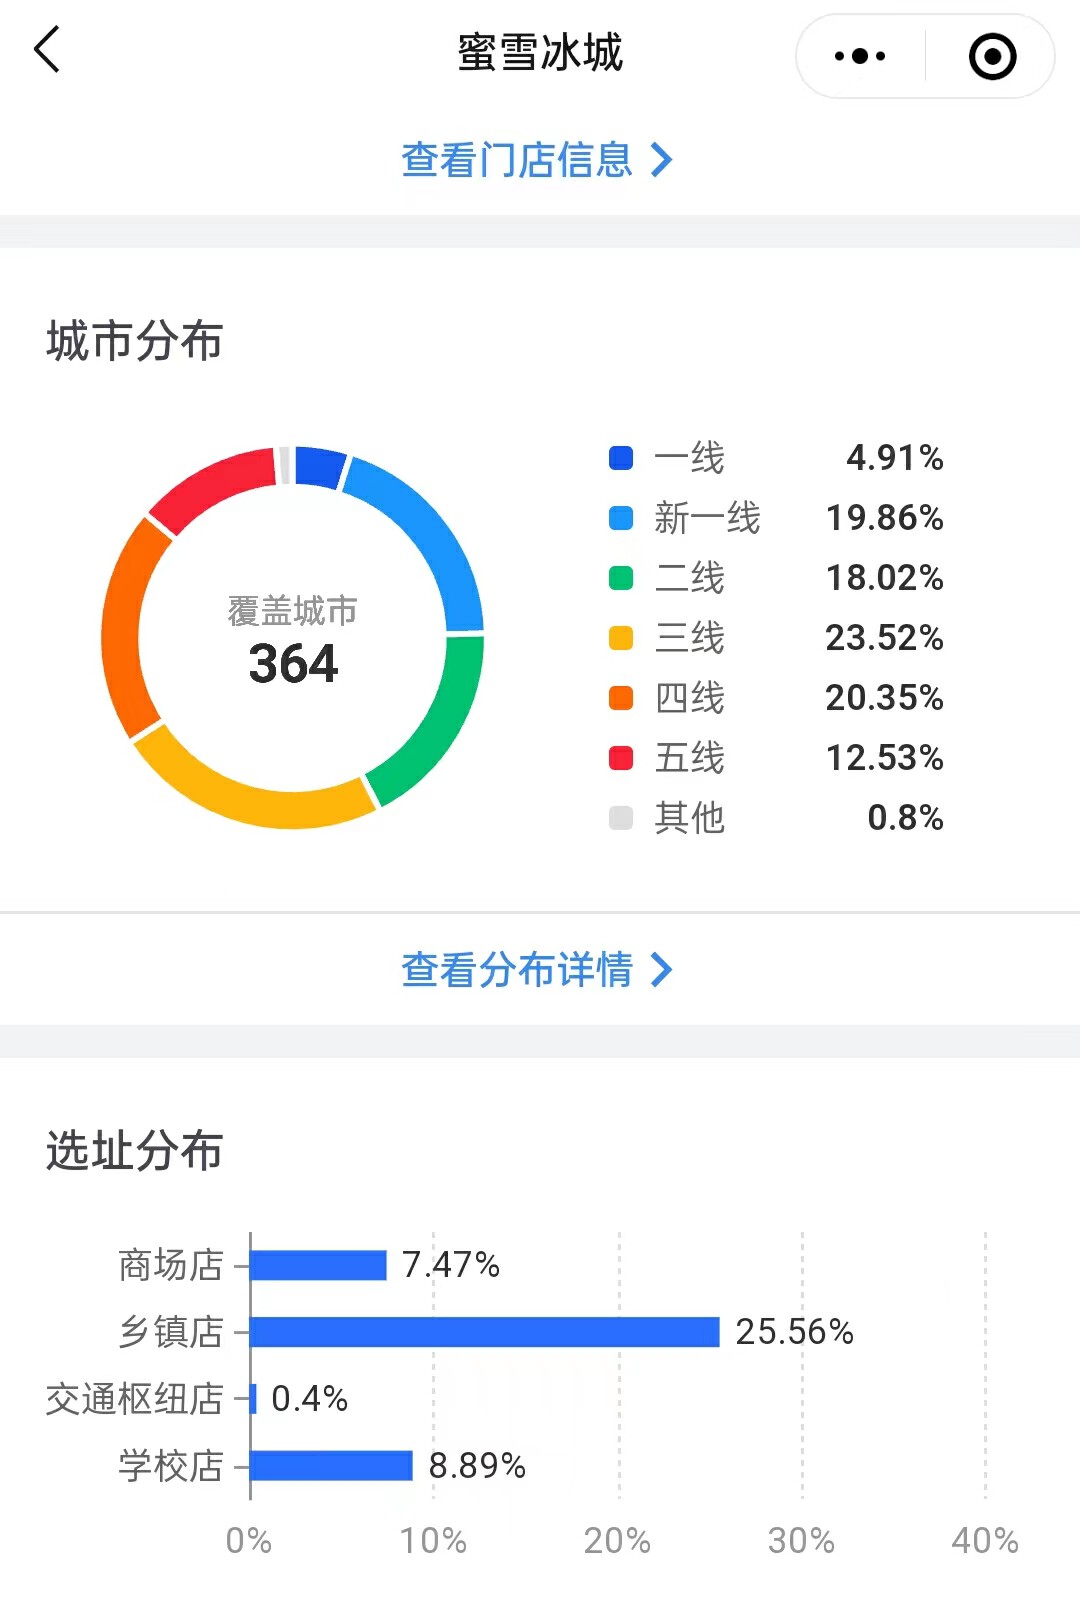Toggle the 二线 legend green marker
1080x1613 pixels.
tap(621, 578)
